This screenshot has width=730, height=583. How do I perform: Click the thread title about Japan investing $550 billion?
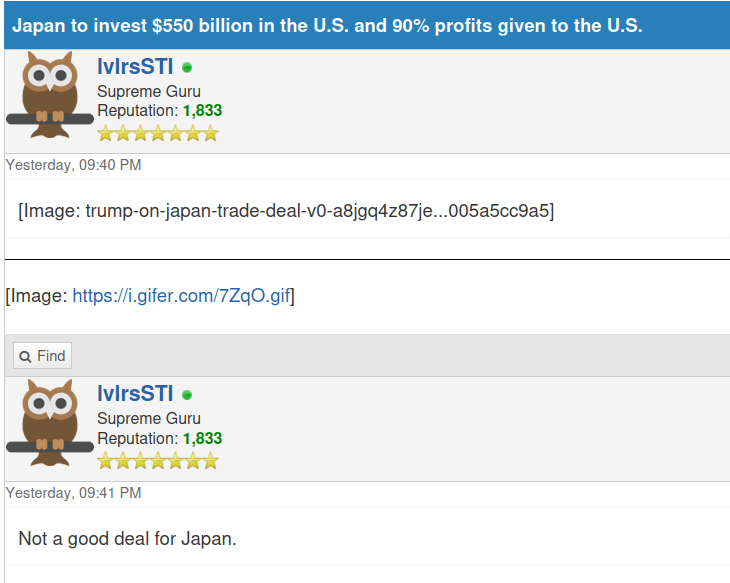pos(327,26)
